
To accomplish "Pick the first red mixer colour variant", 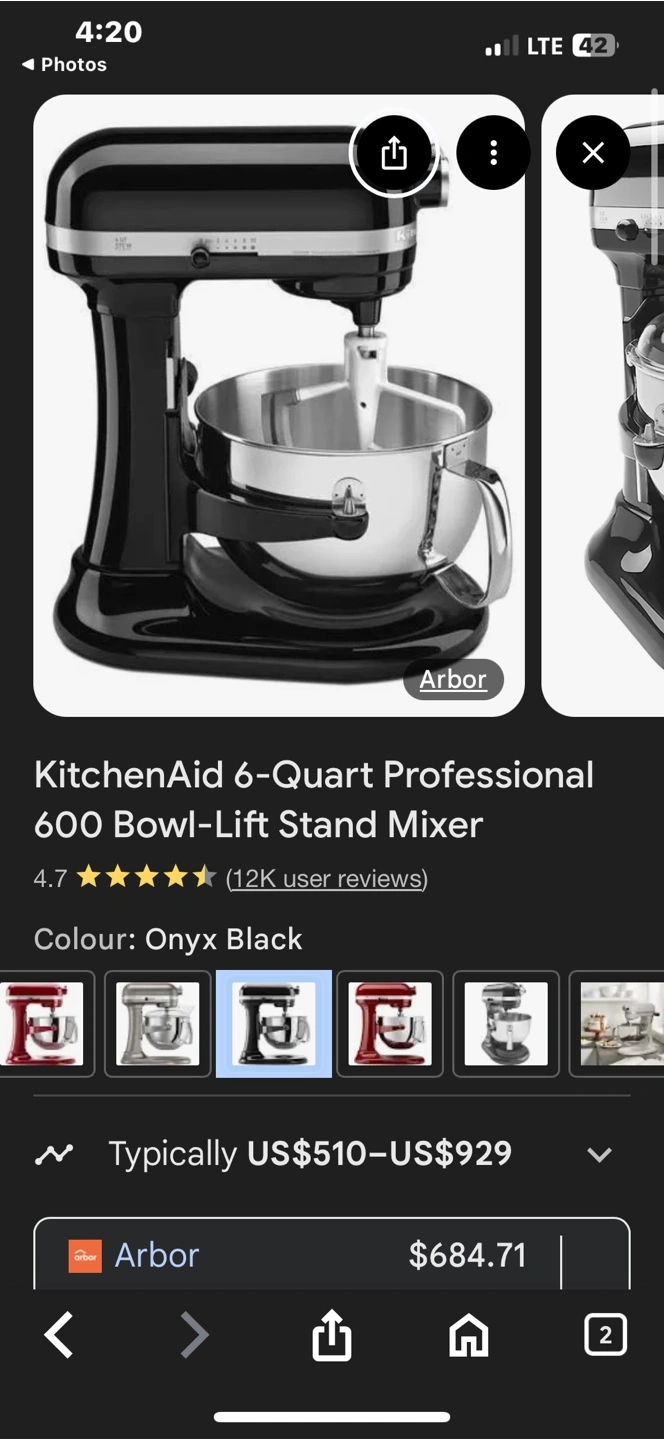I will tap(46, 1024).
